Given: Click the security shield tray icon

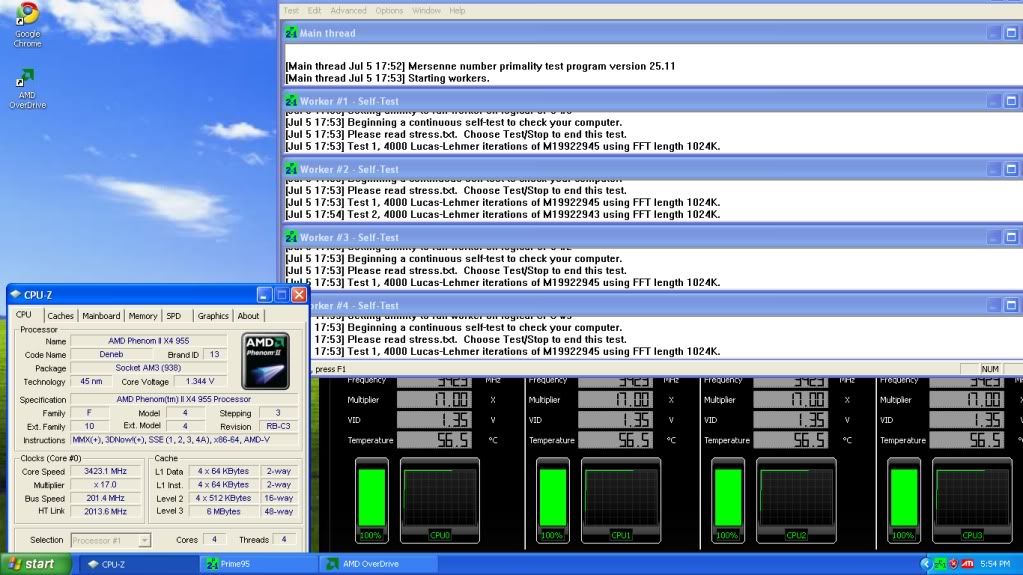Looking at the screenshot, I should click(x=954, y=564).
